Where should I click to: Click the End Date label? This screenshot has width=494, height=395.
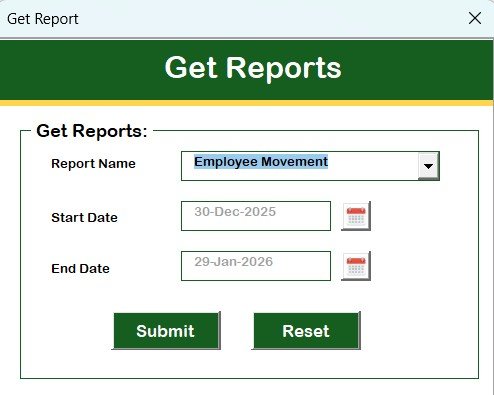click(x=80, y=269)
